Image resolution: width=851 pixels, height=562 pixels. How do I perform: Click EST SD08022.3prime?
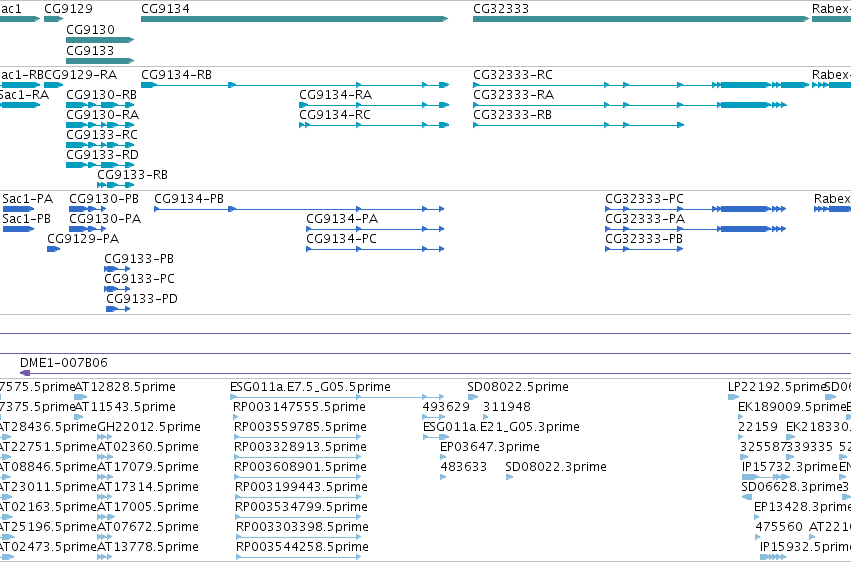pyautogui.click(x=556, y=468)
